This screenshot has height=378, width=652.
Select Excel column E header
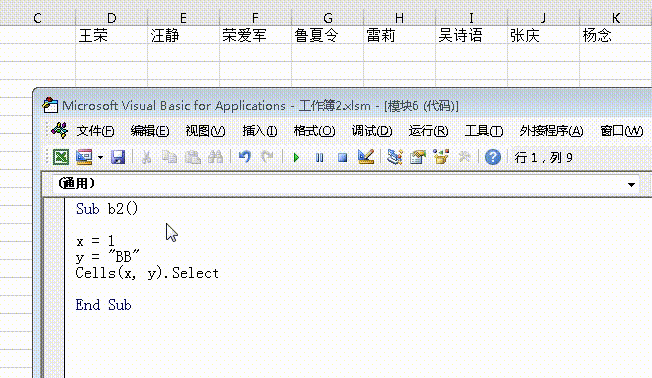[x=183, y=18]
